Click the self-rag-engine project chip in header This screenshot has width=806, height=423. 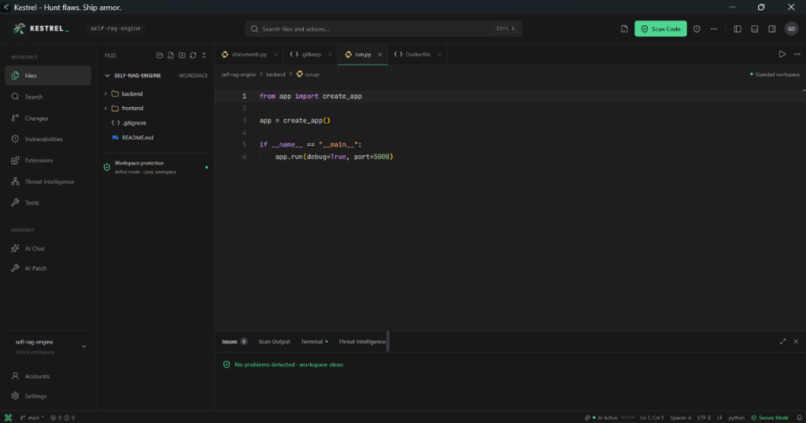[115, 29]
